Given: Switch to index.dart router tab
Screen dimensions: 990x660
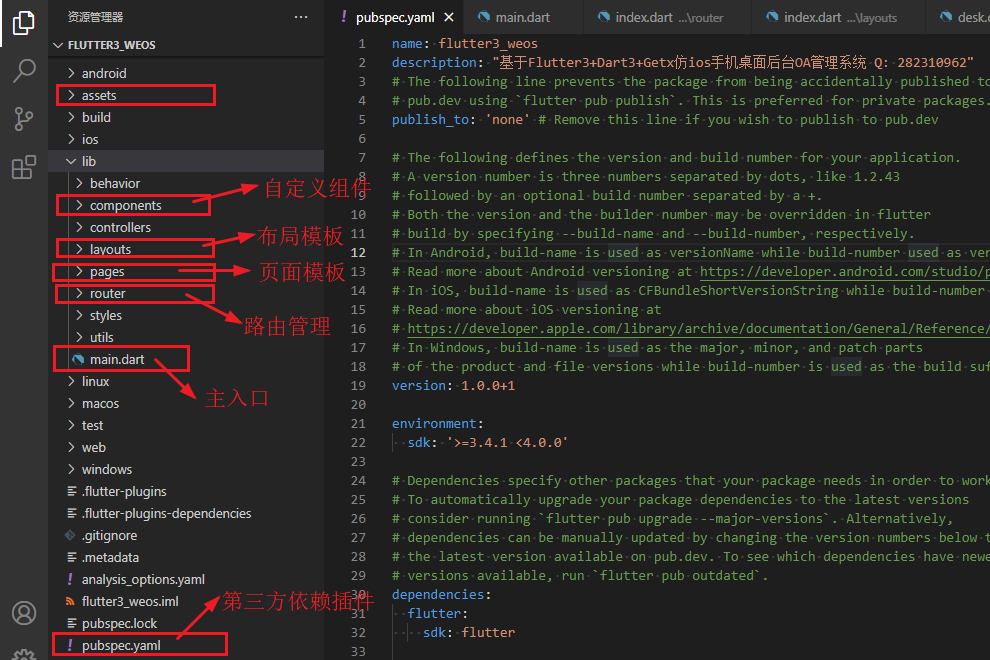Looking at the screenshot, I should (667, 17).
